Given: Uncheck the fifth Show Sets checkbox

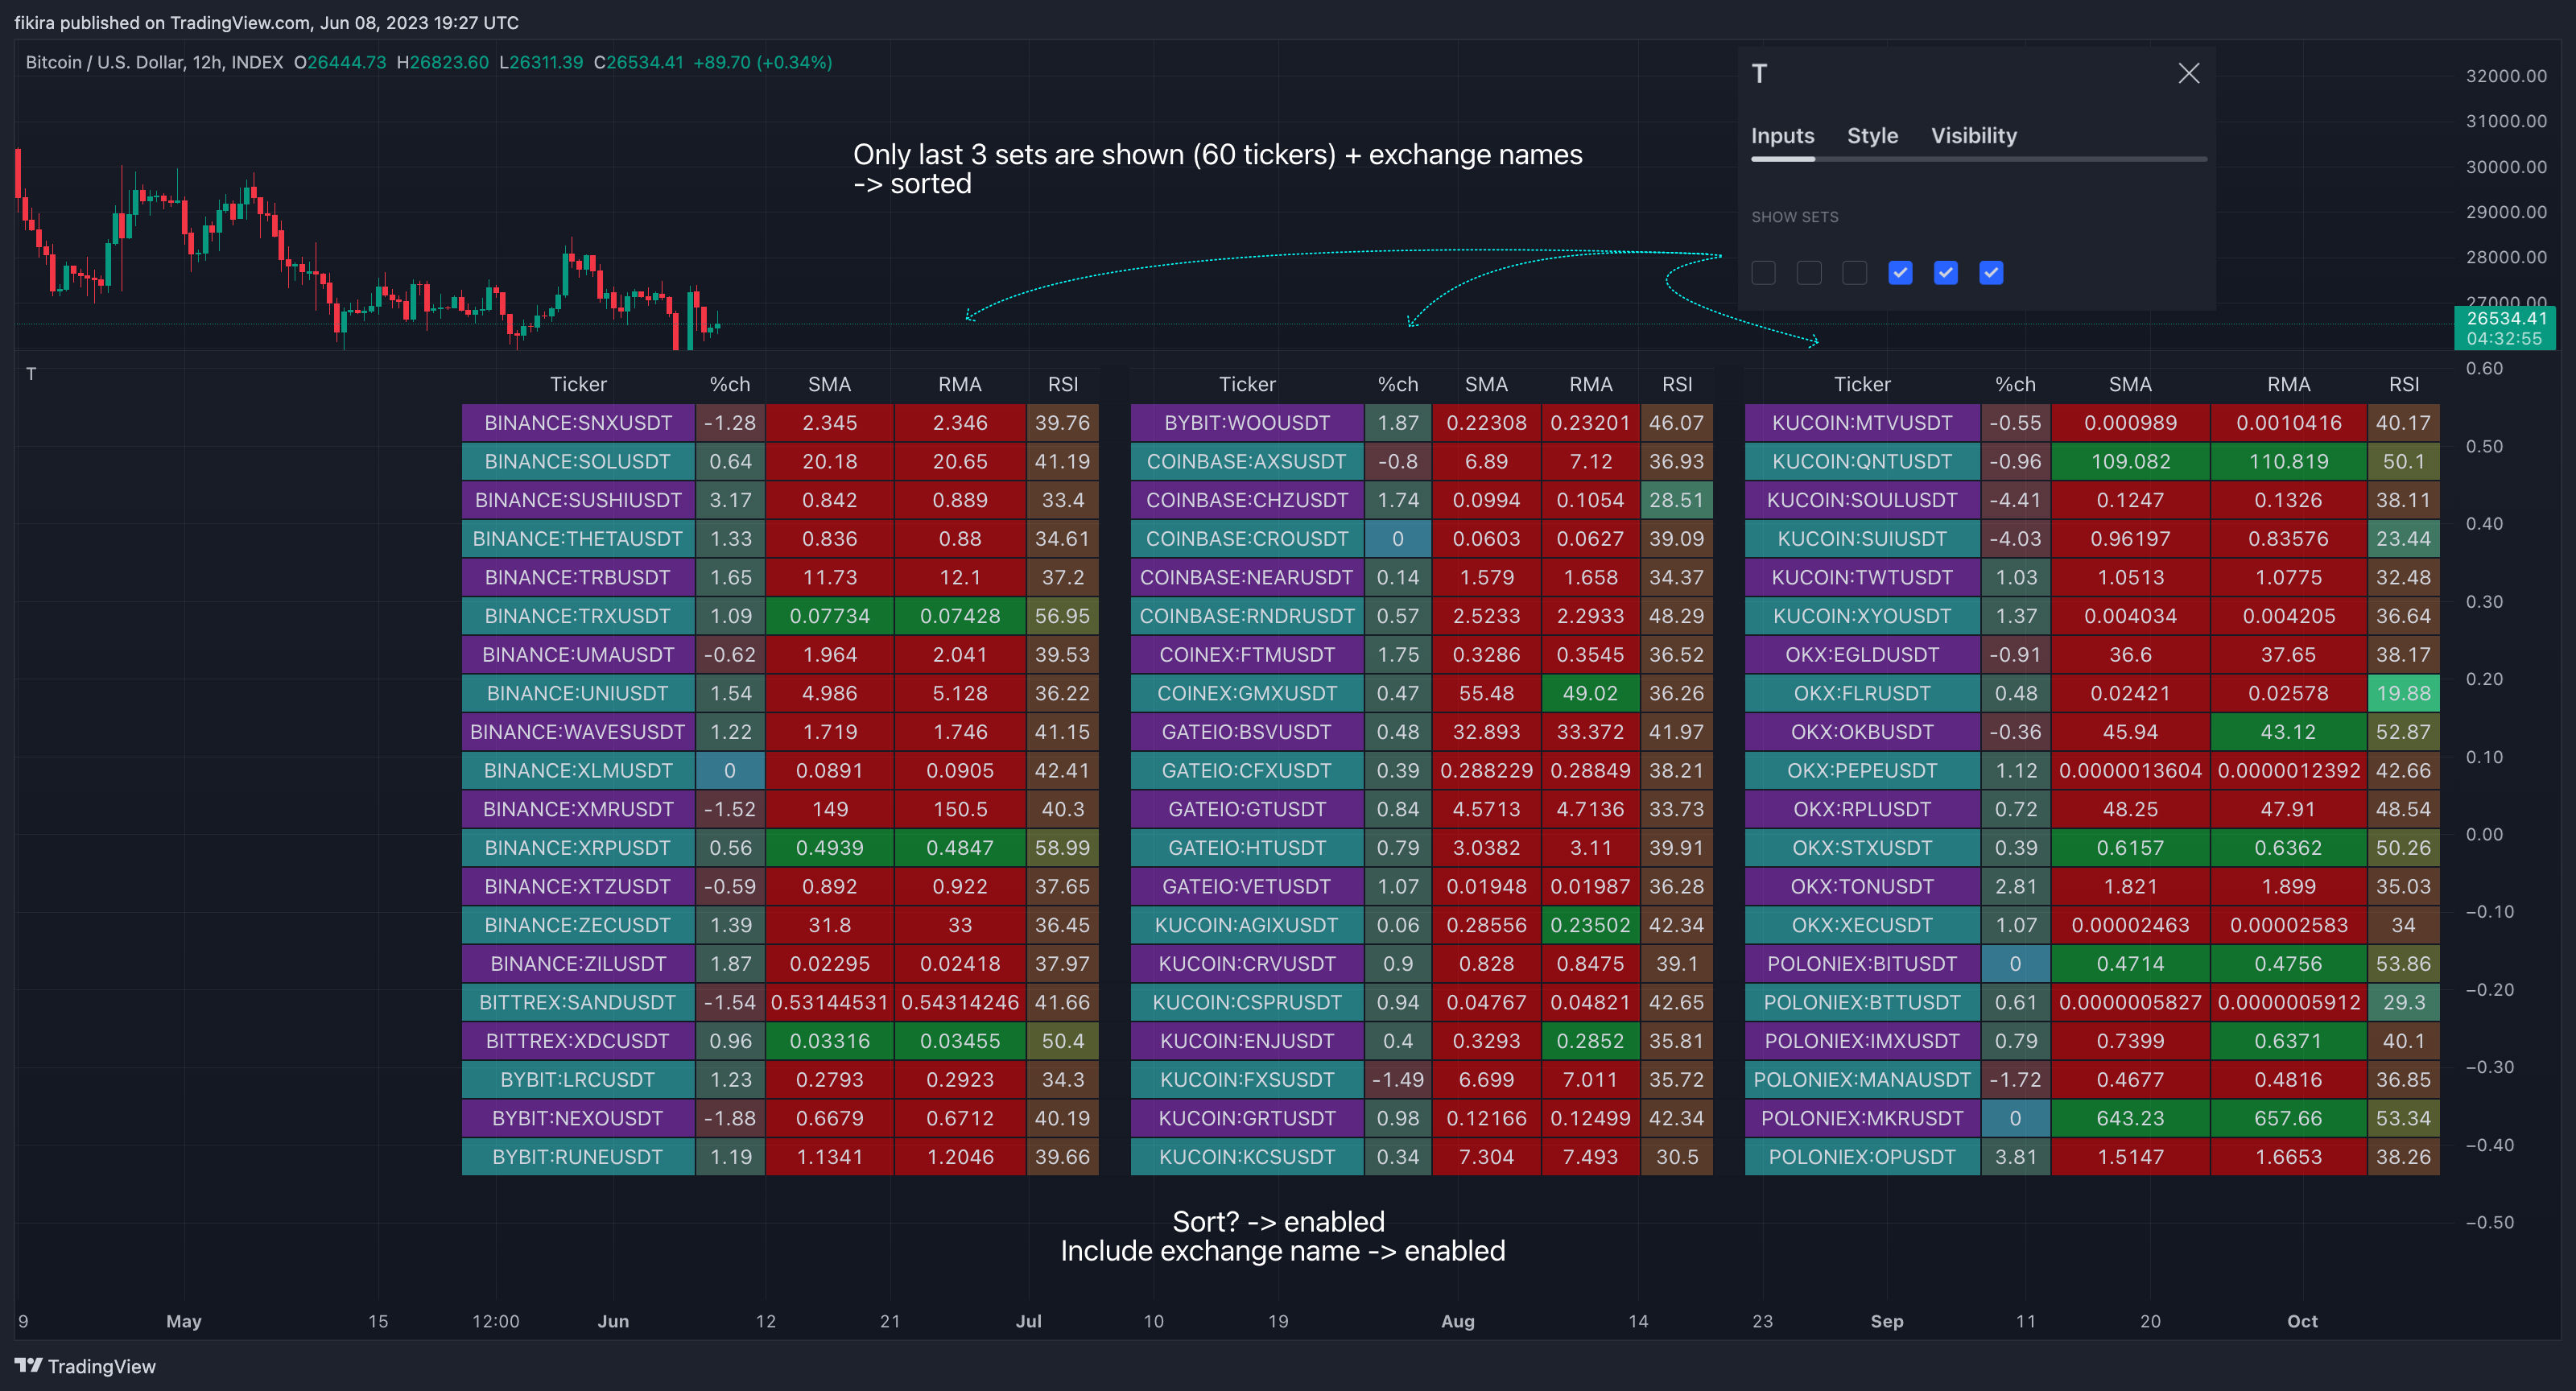Looking at the screenshot, I should click(1945, 273).
